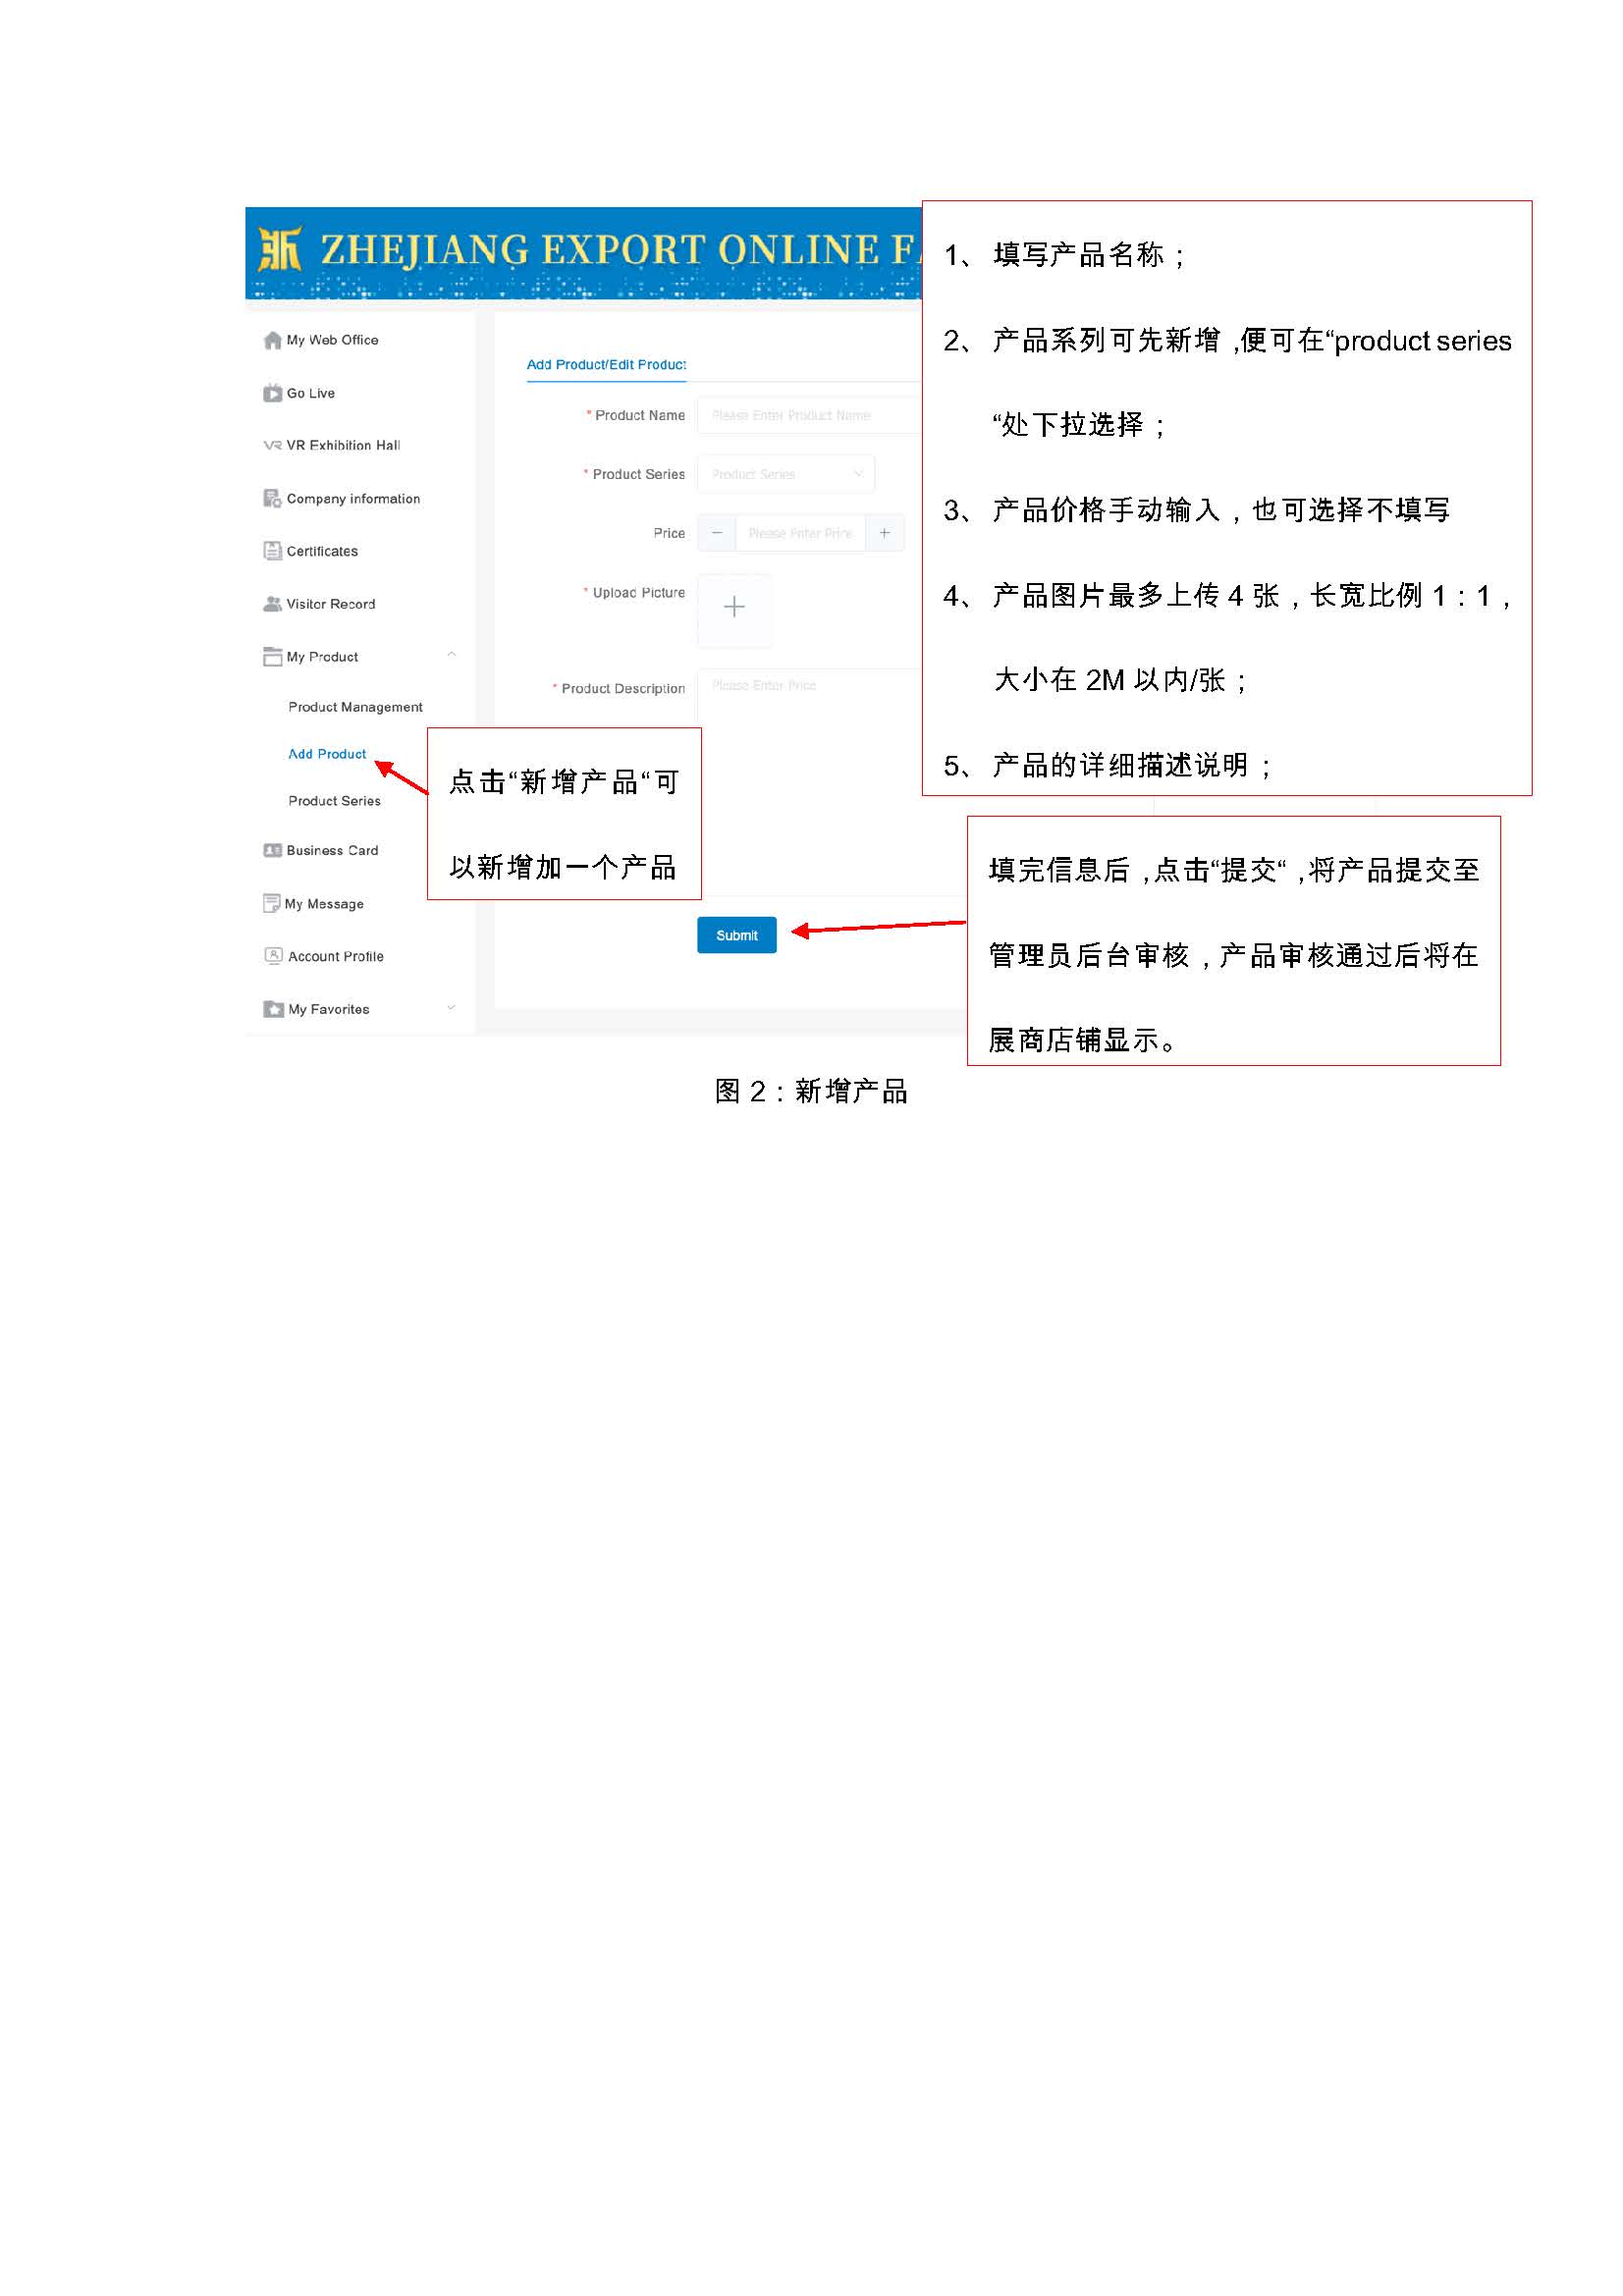
Task: Click the Certificates icon
Action: (272, 551)
